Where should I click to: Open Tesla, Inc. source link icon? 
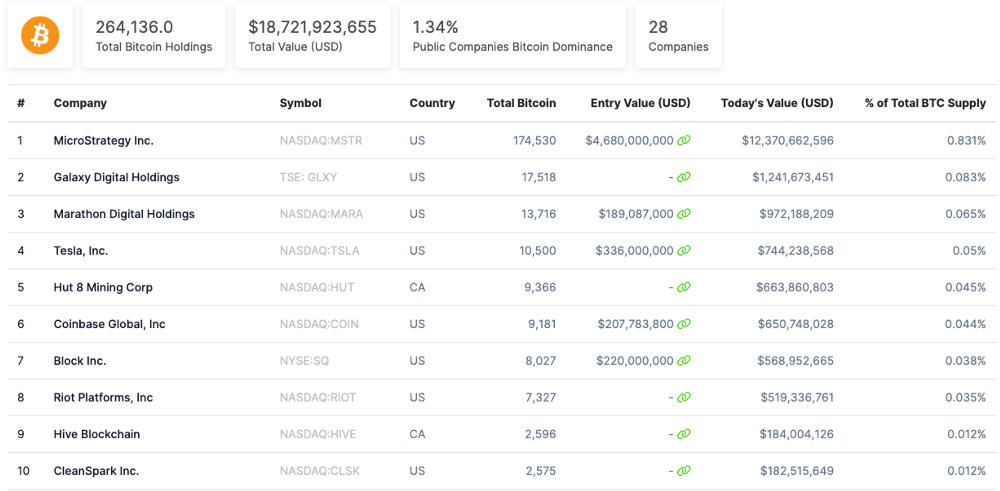point(684,251)
